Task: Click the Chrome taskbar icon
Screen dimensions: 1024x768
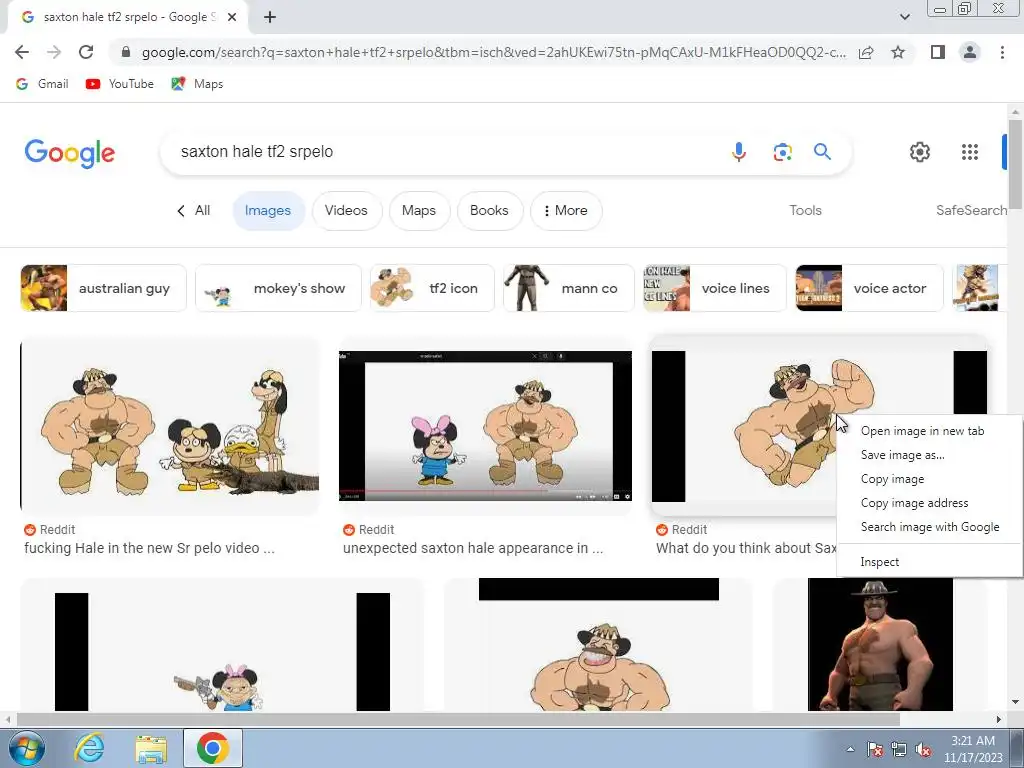Action: coord(213,748)
